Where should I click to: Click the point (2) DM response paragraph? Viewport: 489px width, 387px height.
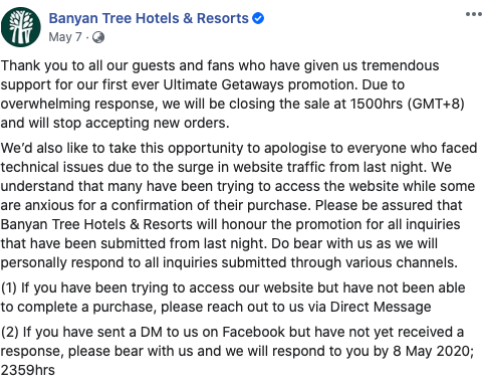tap(237, 351)
